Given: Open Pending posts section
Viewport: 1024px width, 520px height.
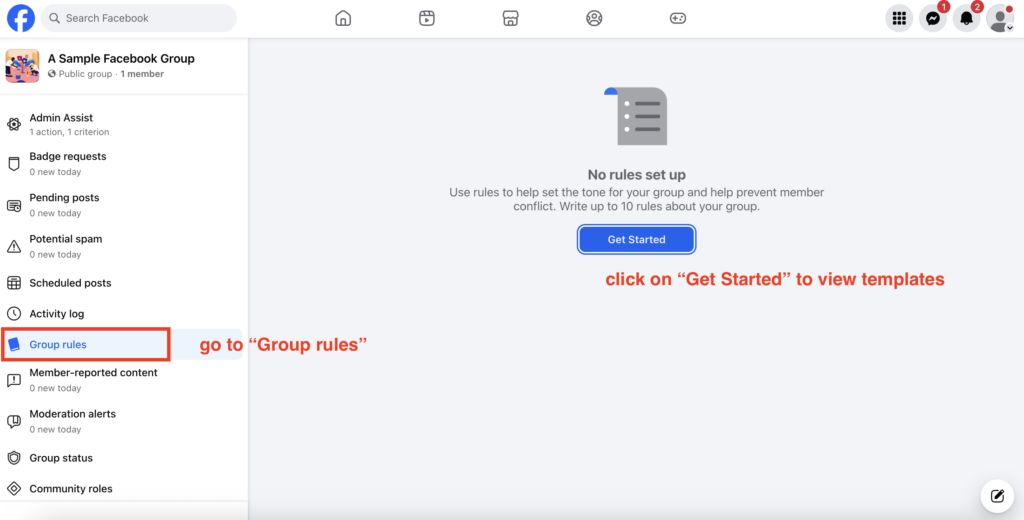Looking at the screenshot, I should [64, 198].
